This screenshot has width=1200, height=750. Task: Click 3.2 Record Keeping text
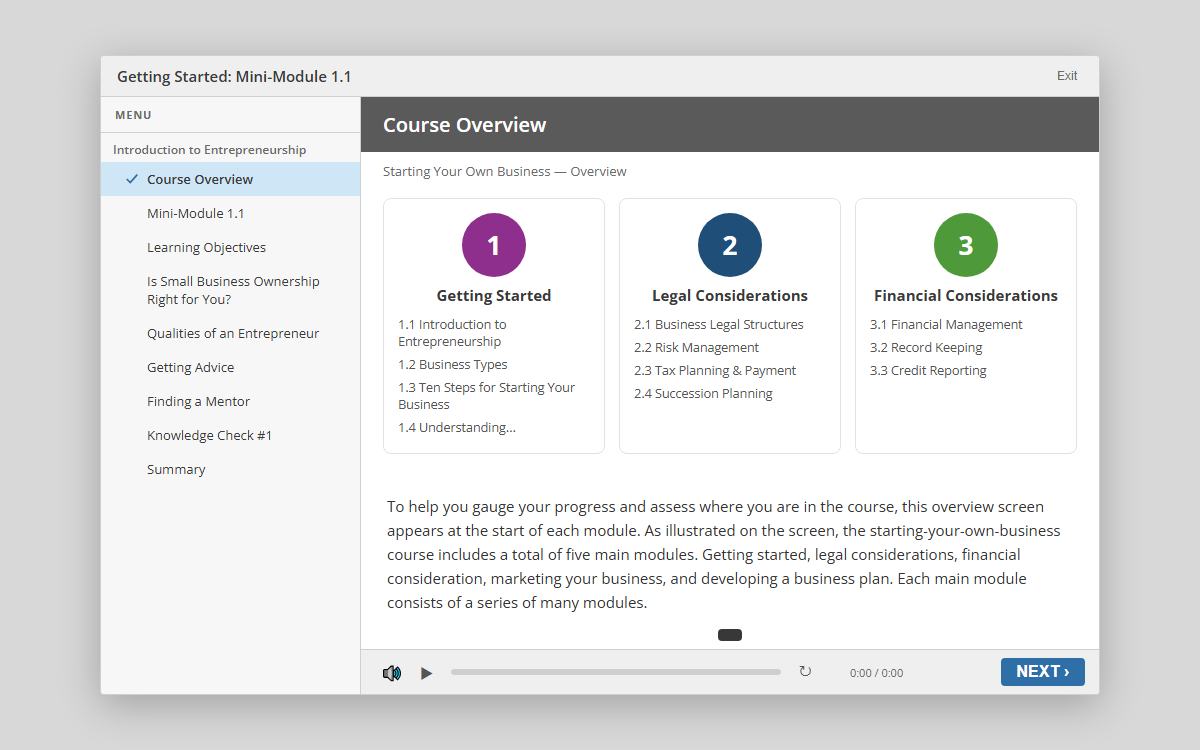926,347
